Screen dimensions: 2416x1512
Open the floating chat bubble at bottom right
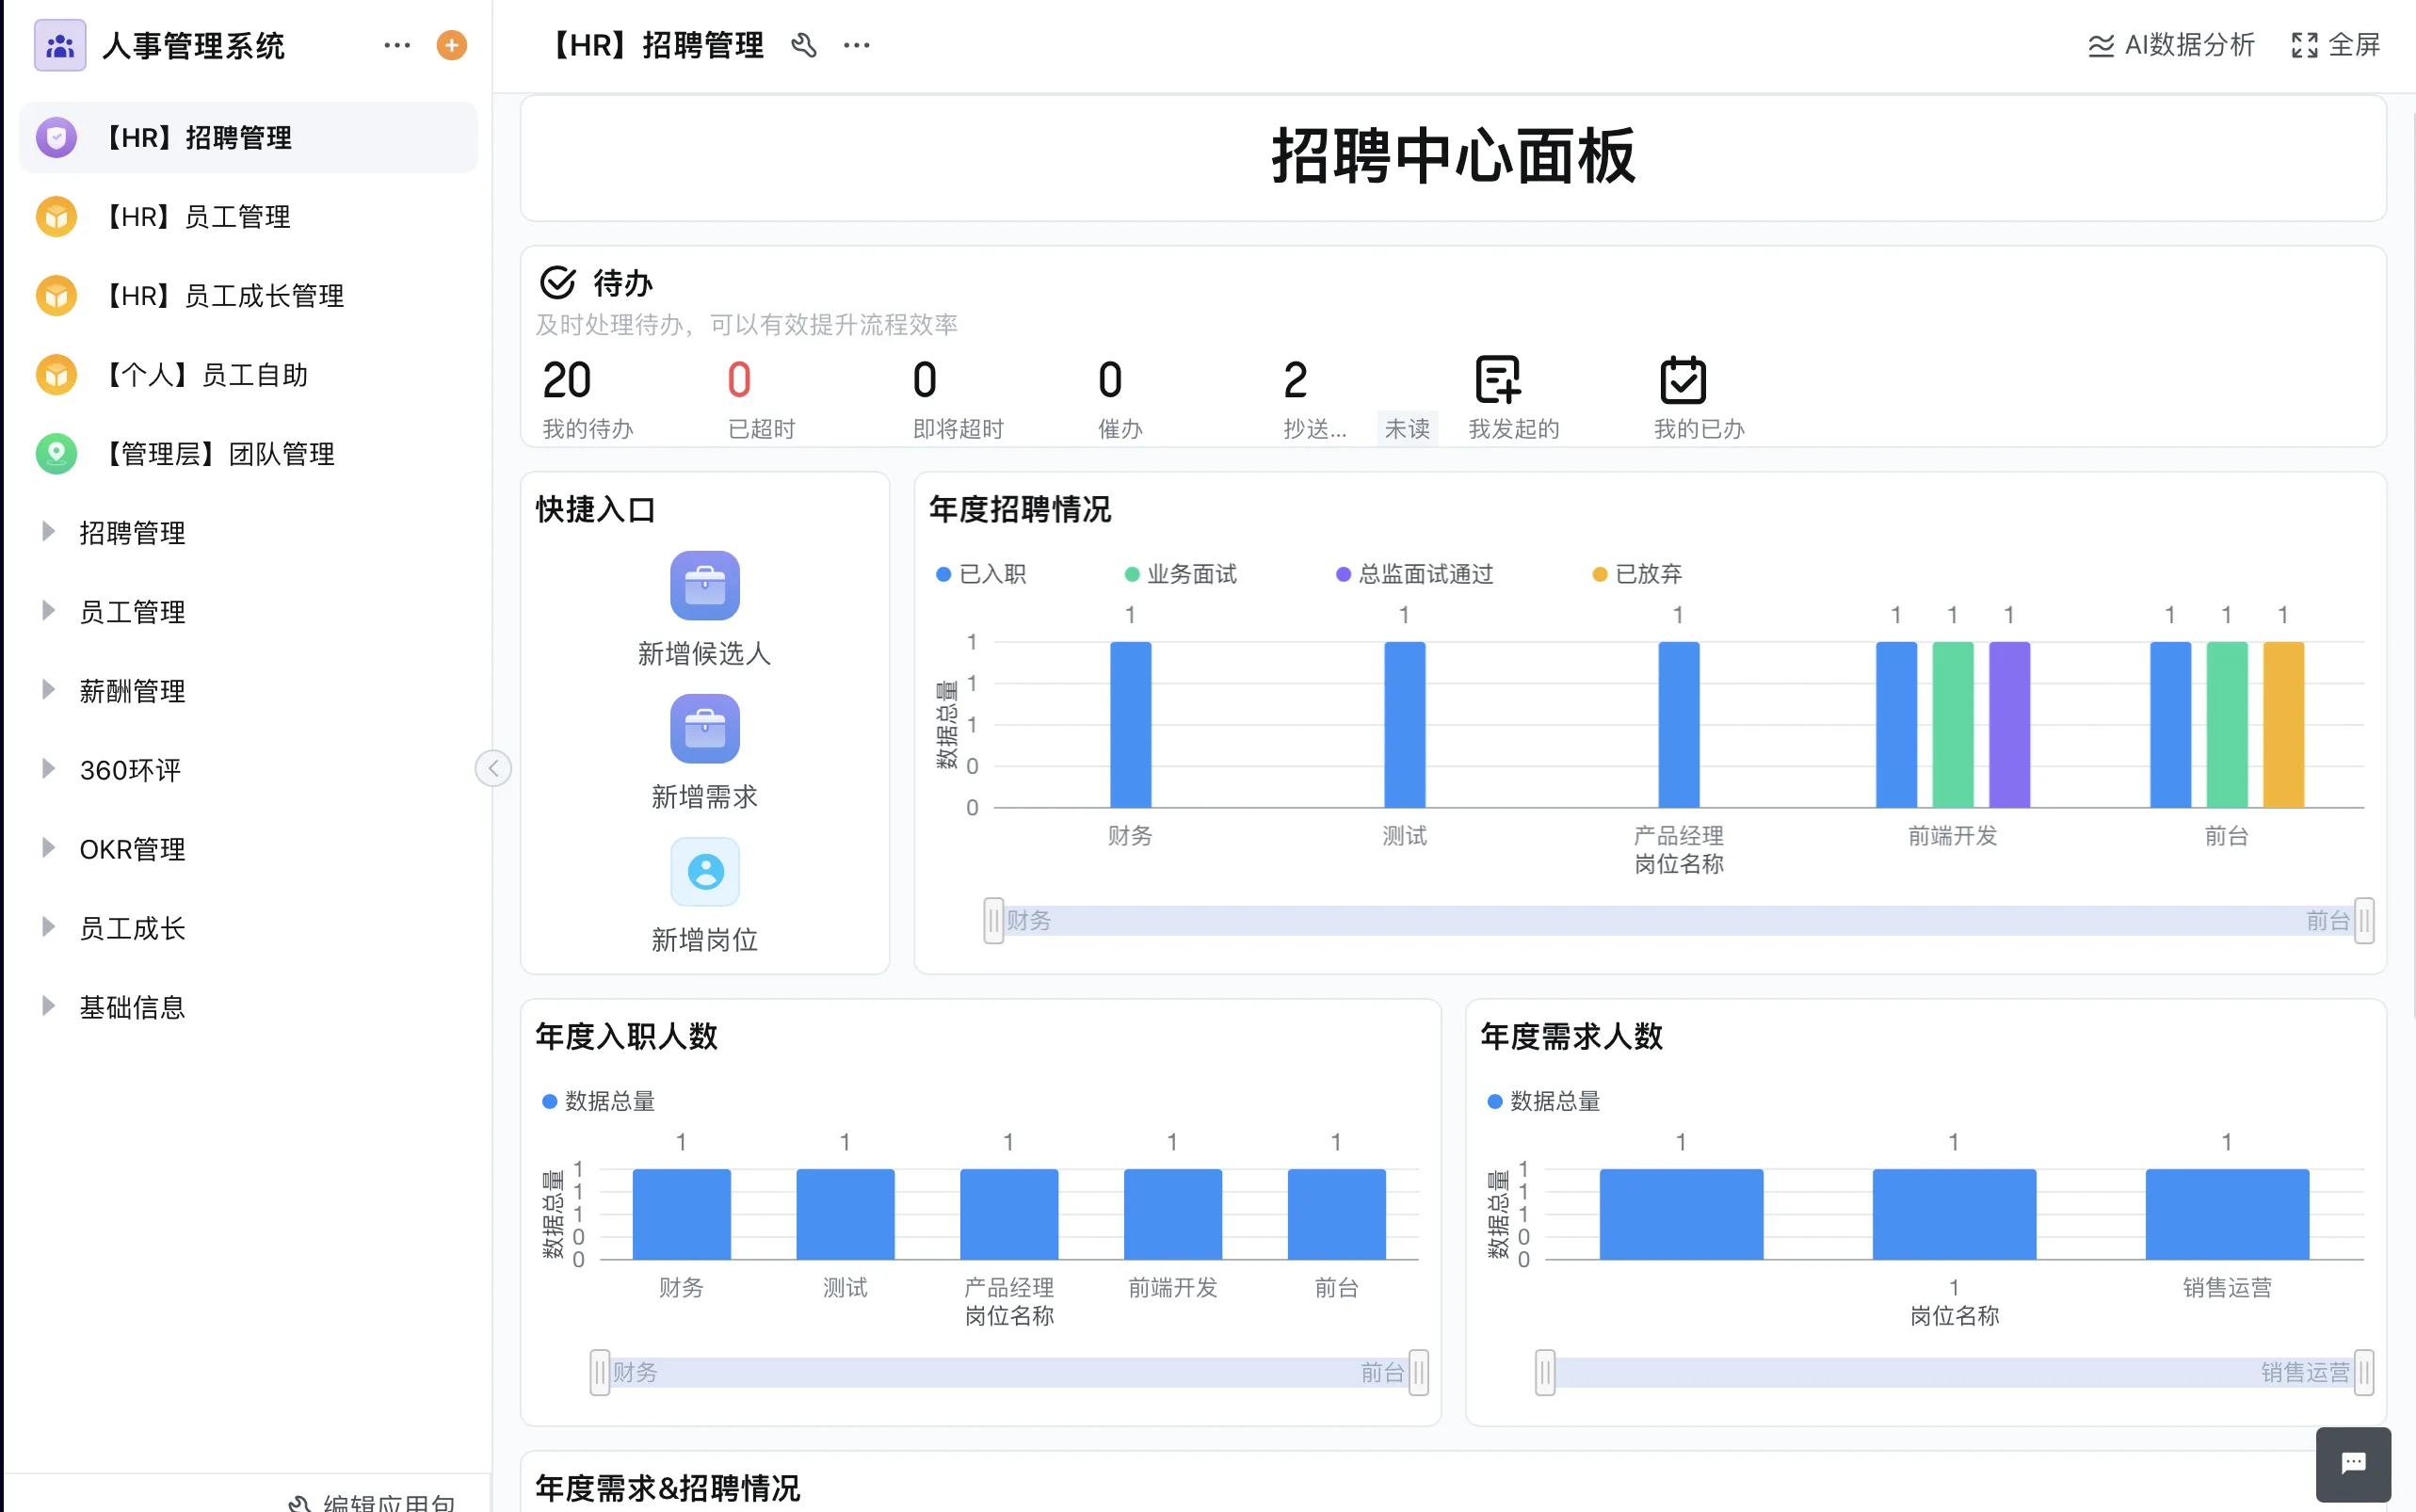click(2353, 1464)
